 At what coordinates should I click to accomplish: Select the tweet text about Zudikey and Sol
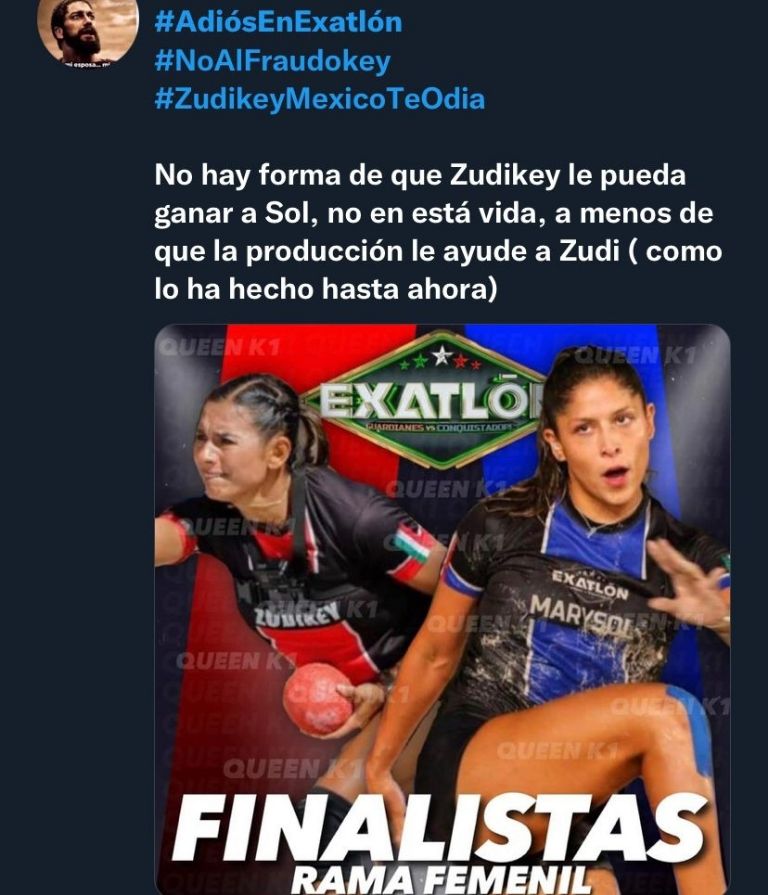pyautogui.click(x=438, y=232)
